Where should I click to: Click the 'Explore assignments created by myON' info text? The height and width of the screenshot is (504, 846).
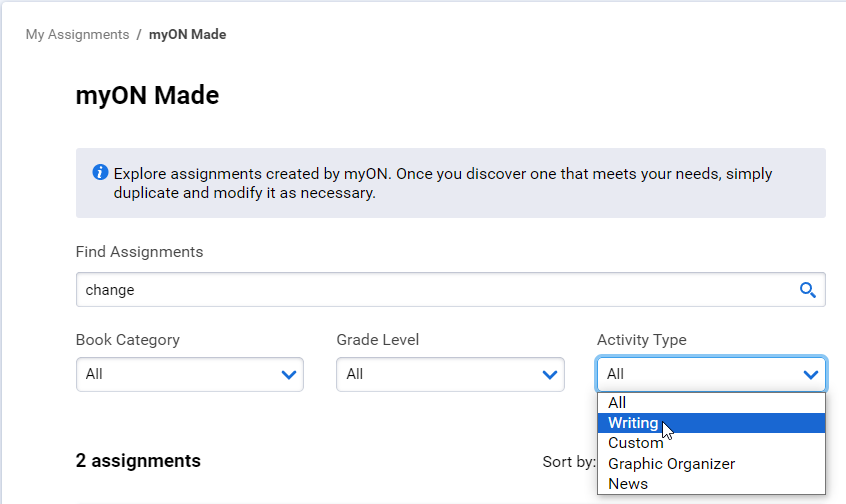[x=442, y=183]
